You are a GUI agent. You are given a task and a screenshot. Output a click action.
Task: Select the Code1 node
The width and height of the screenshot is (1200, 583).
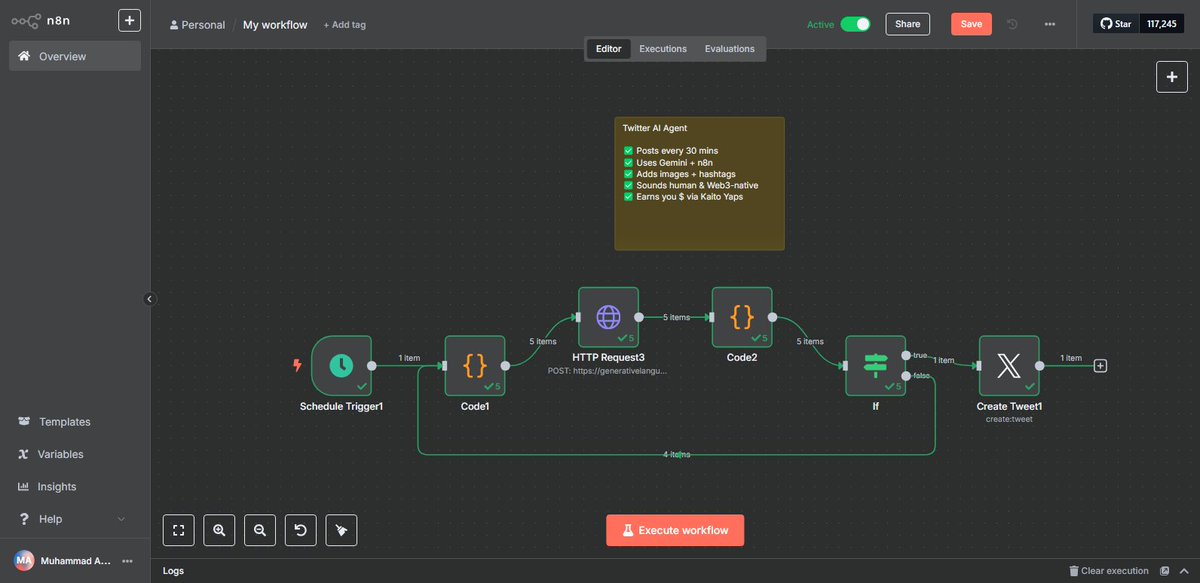click(474, 366)
